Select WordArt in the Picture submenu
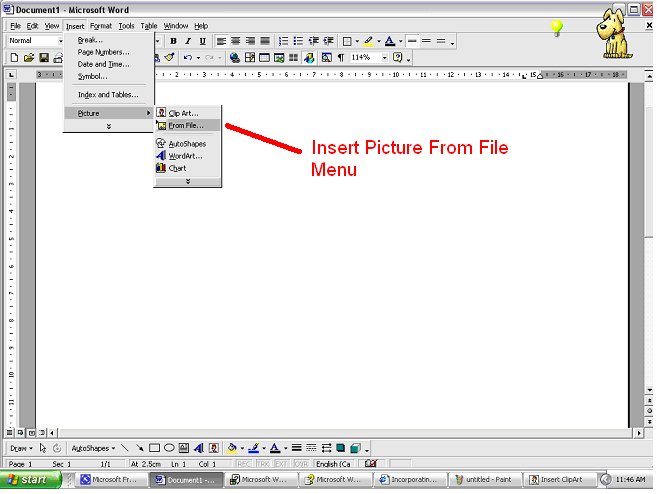657x494 pixels. point(188,156)
